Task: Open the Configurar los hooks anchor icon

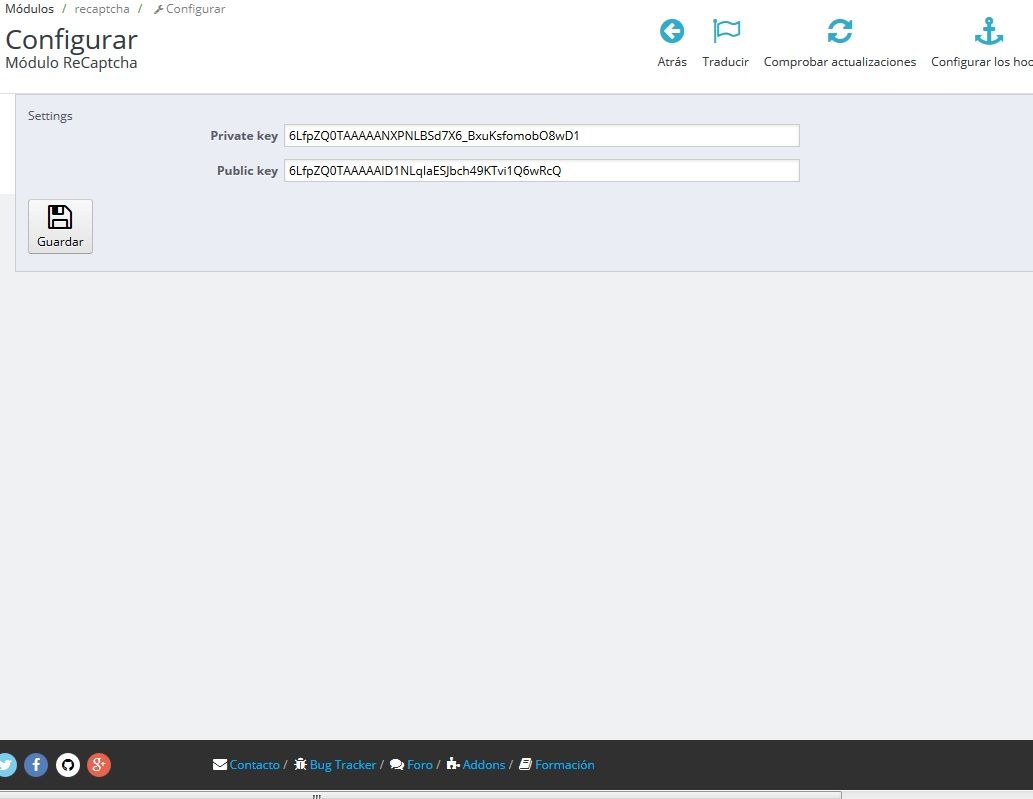Action: (x=988, y=31)
